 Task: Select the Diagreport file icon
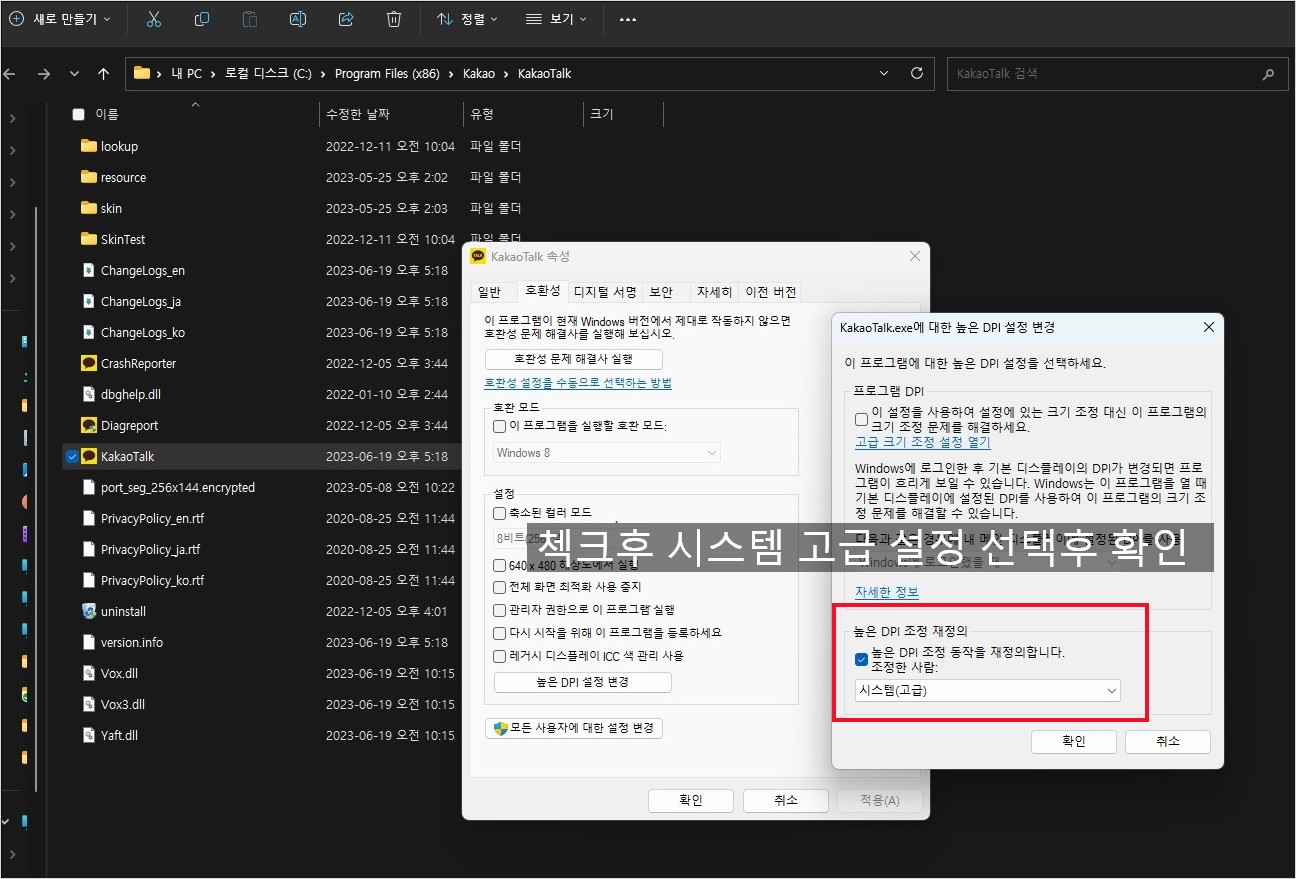pos(88,425)
